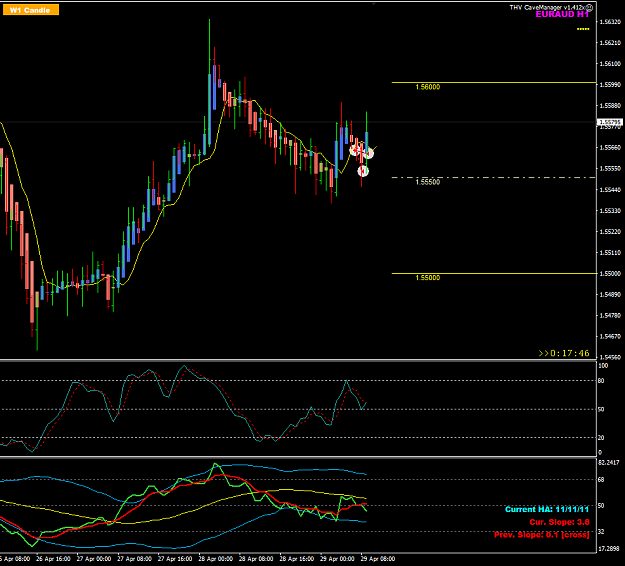Screen dimensions: 625x566
Task: Click the expert advisor smiley icon
Action: tap(589, 7)
